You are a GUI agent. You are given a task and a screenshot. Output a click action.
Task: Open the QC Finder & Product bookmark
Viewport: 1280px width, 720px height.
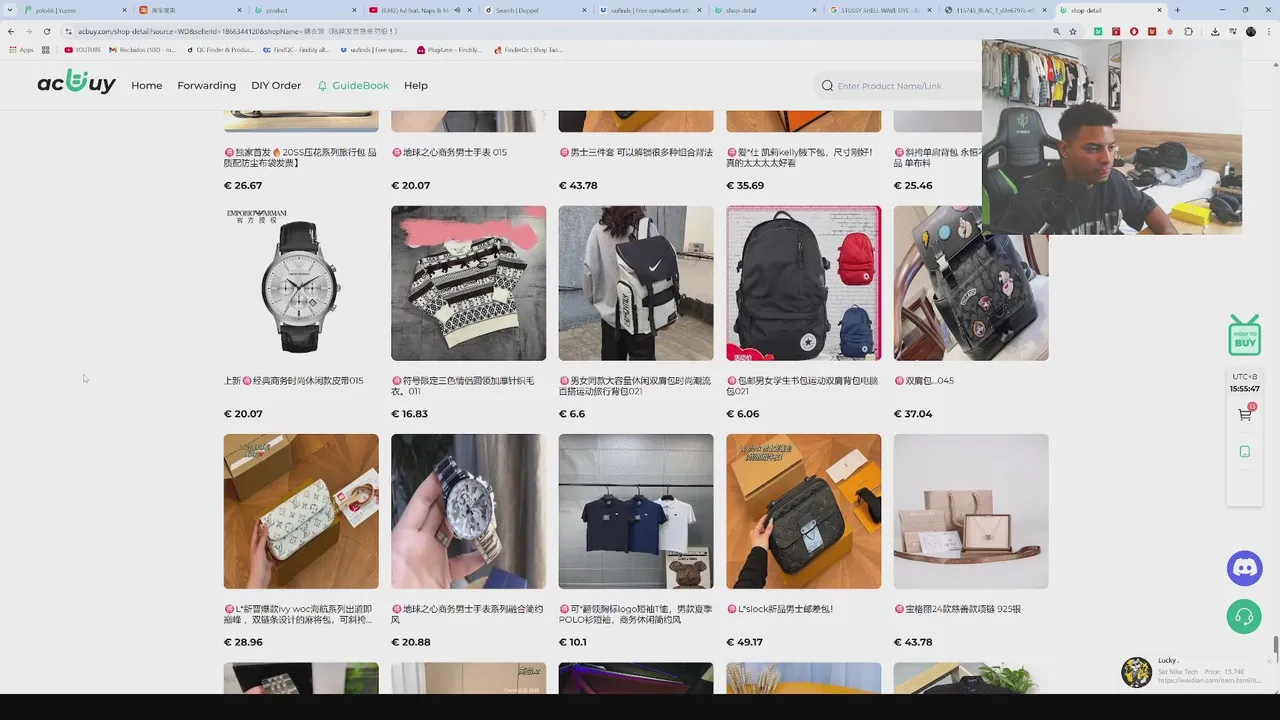(220, 49)
